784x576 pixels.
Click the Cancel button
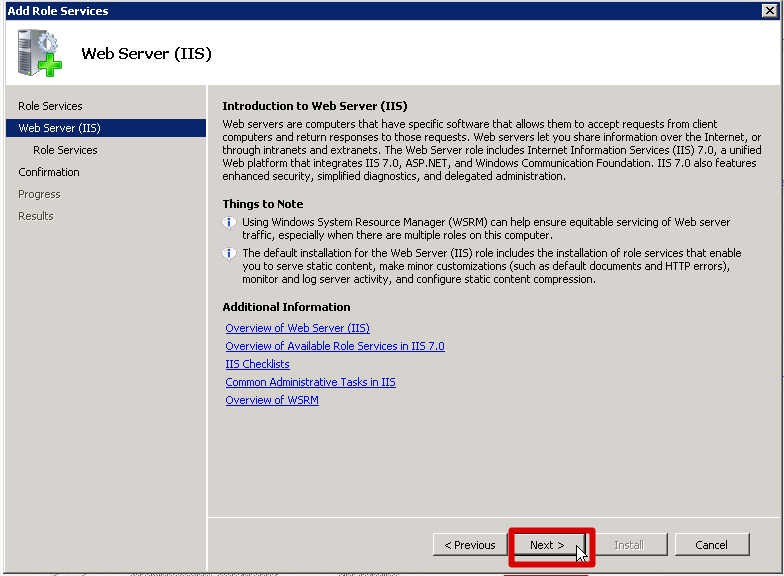click(x=712, y=545)
